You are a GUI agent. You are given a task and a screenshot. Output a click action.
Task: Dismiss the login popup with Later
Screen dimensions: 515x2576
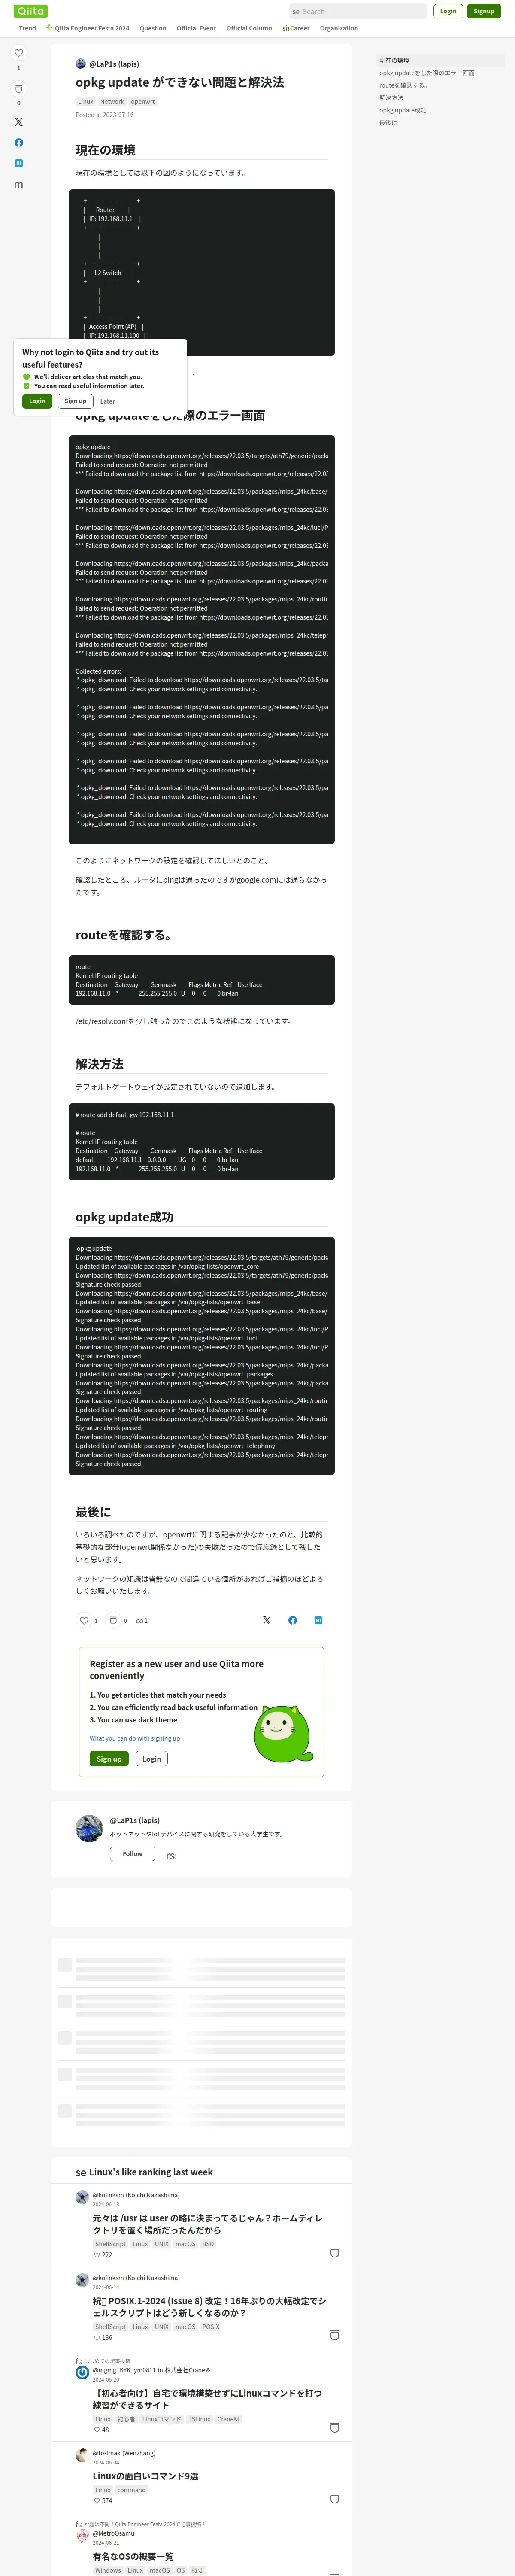coord(107,401)
